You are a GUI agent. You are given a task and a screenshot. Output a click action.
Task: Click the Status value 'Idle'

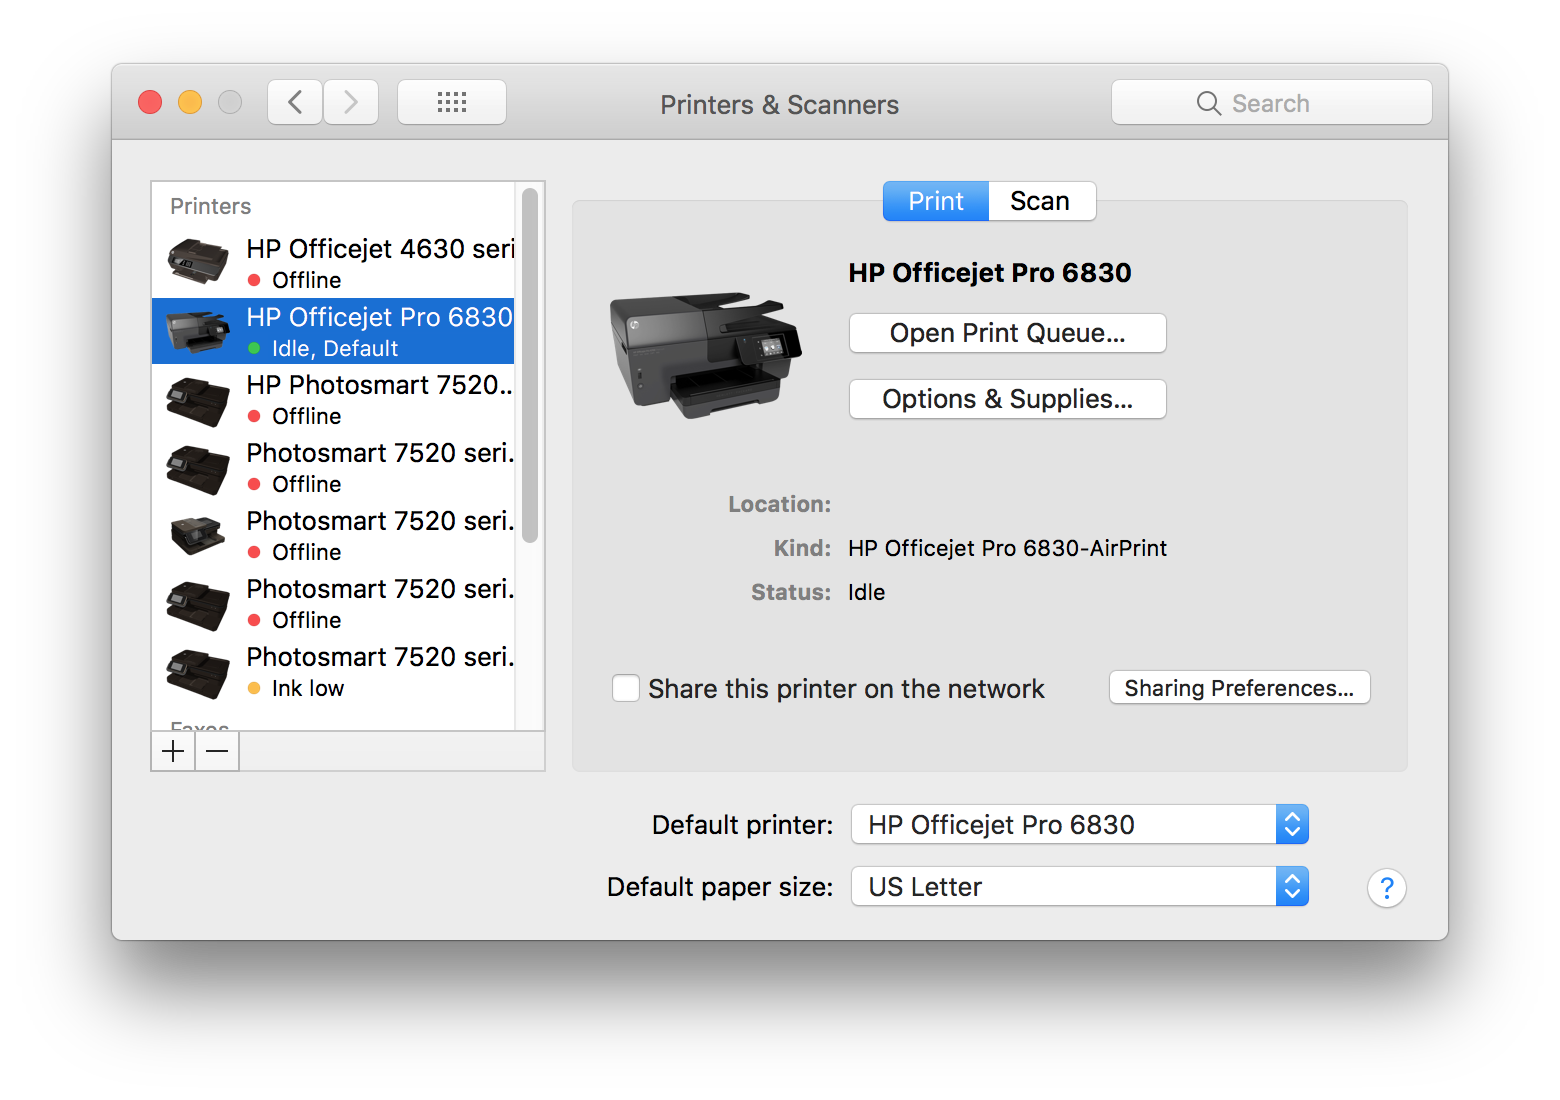(867, 592)
